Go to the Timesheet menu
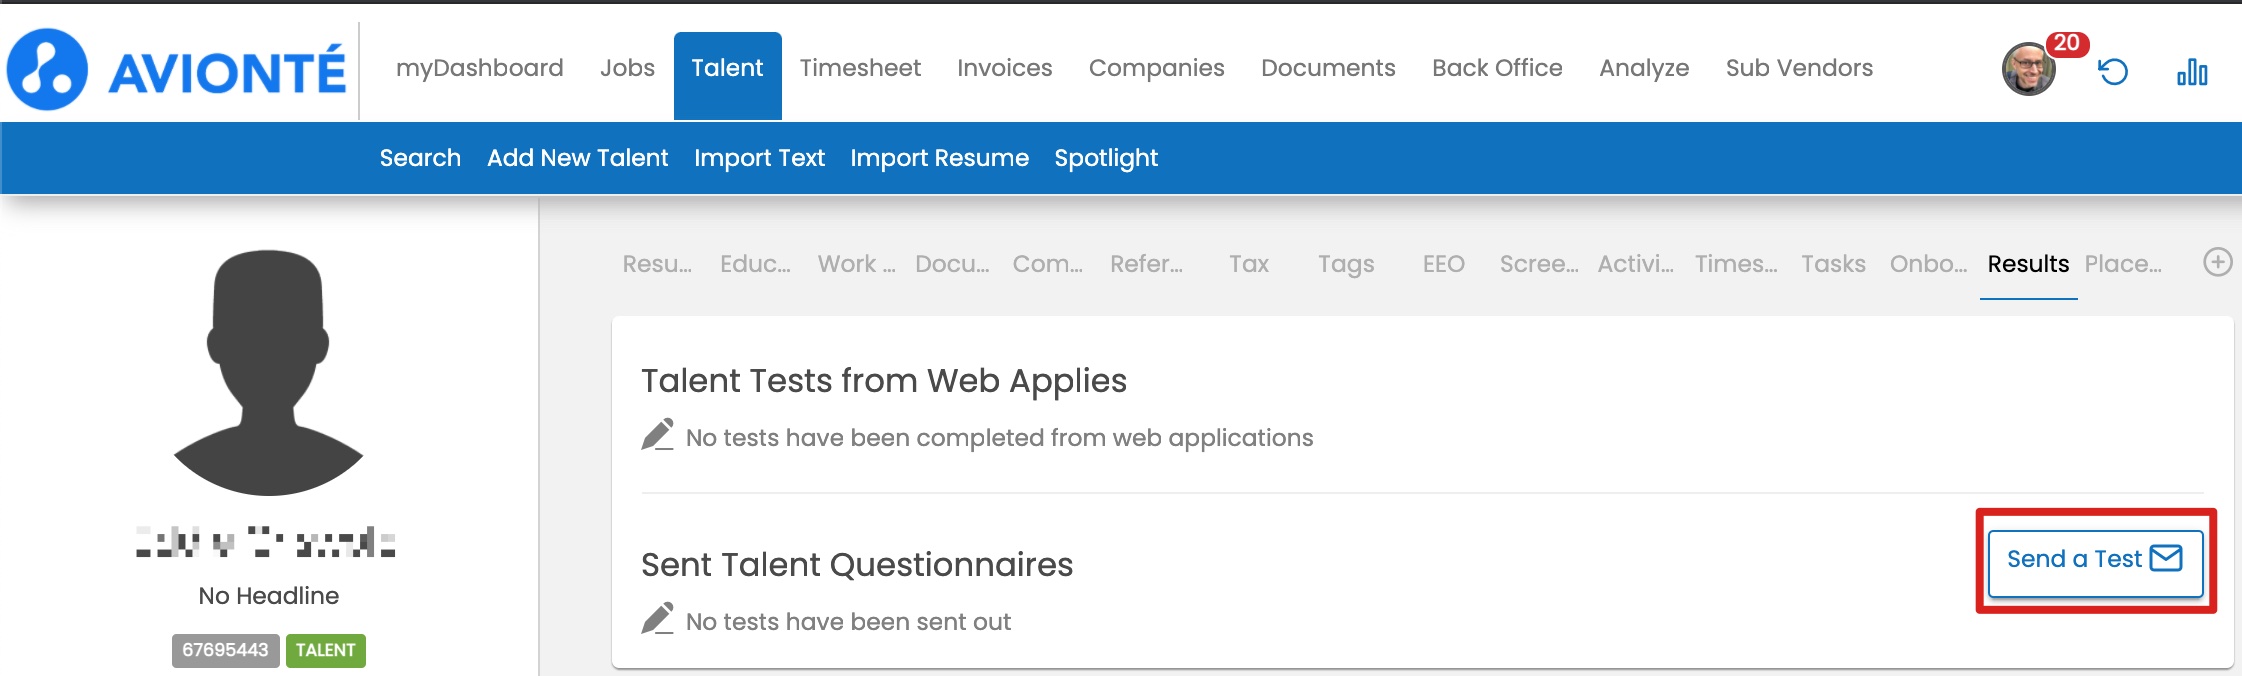This screenshot has width=2242, height=676. point(860,68)
